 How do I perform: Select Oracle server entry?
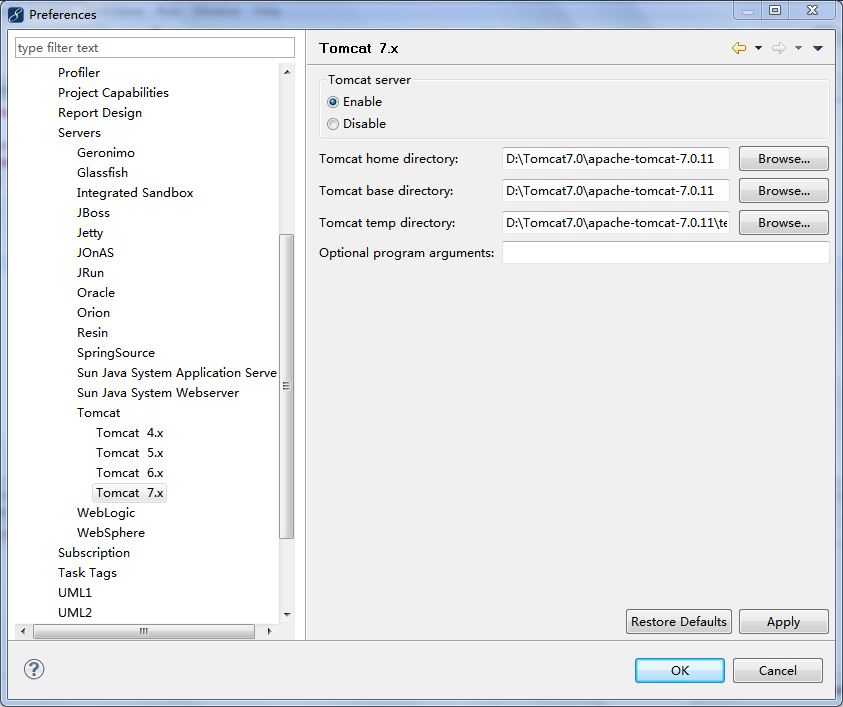[96, 292]
